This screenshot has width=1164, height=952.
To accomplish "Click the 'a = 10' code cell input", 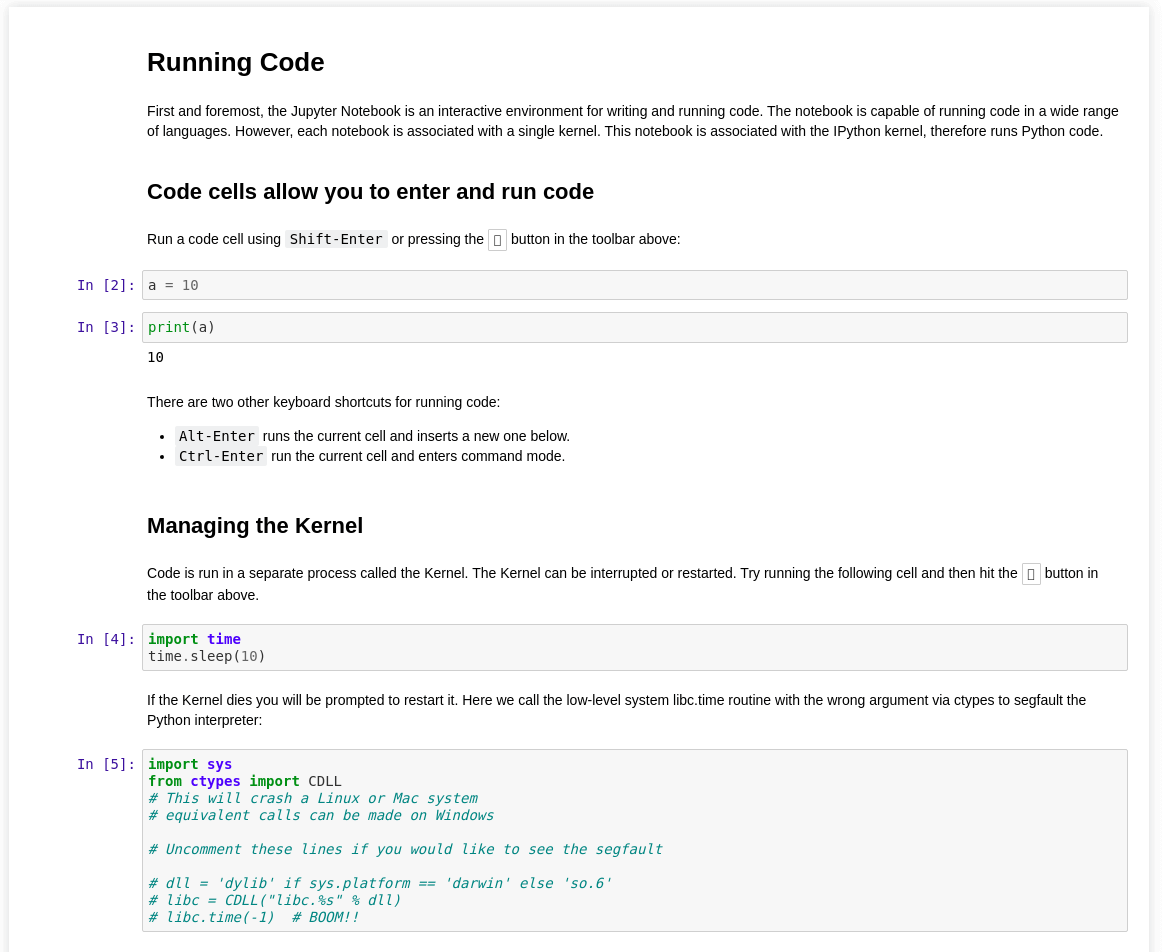I will [x=635, y=285].
